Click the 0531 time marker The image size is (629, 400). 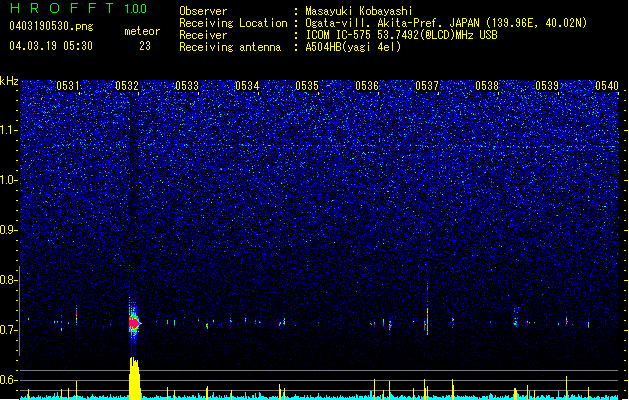click(67, 86)
